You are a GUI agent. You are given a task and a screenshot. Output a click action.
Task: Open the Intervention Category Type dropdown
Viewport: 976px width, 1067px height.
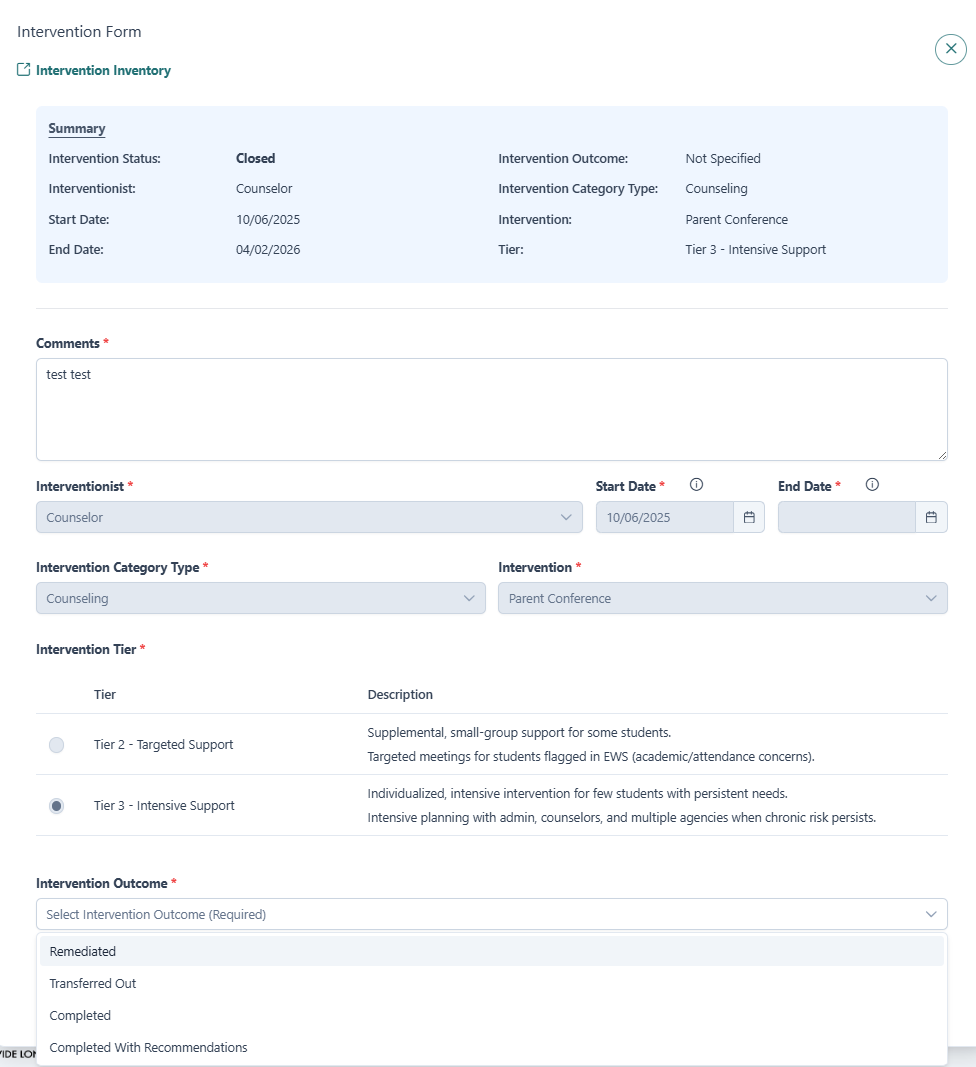tap(260, 598)
